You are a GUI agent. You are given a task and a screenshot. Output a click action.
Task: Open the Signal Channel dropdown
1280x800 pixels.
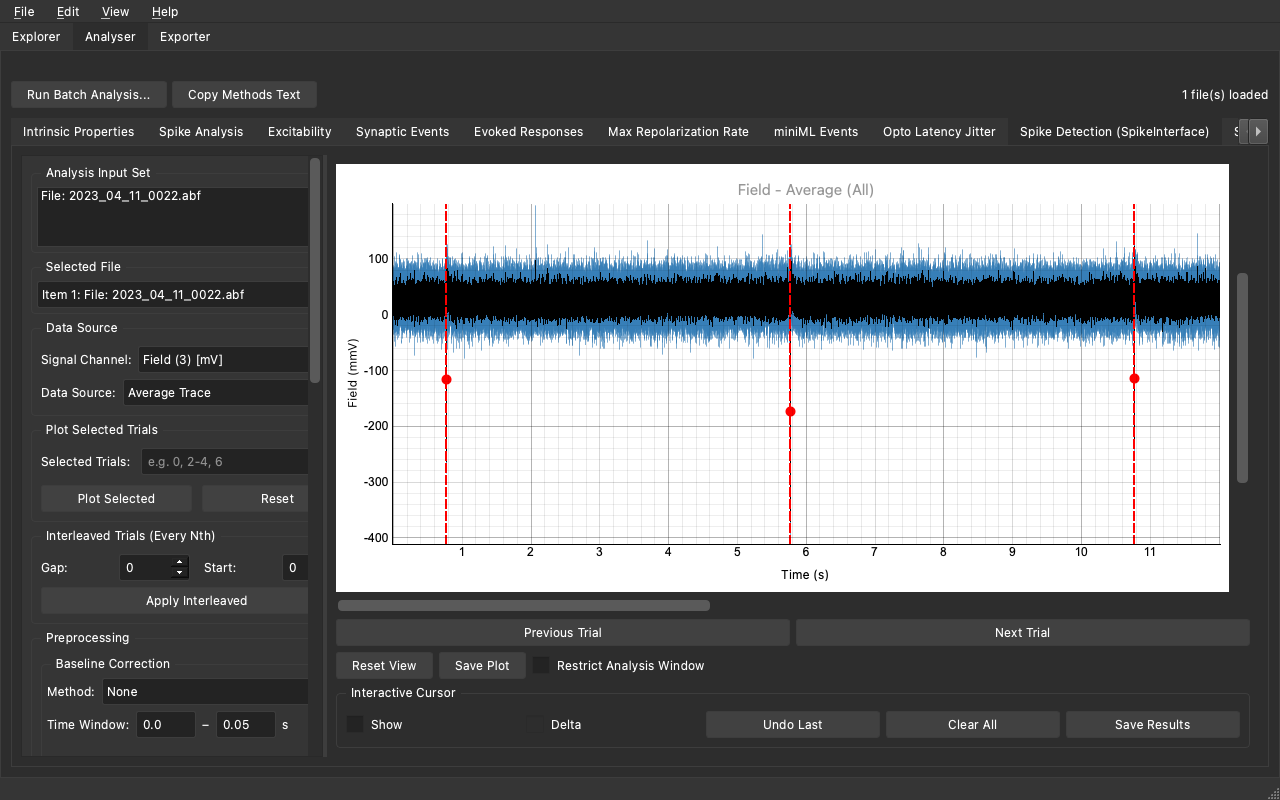(x=223, y=360)
